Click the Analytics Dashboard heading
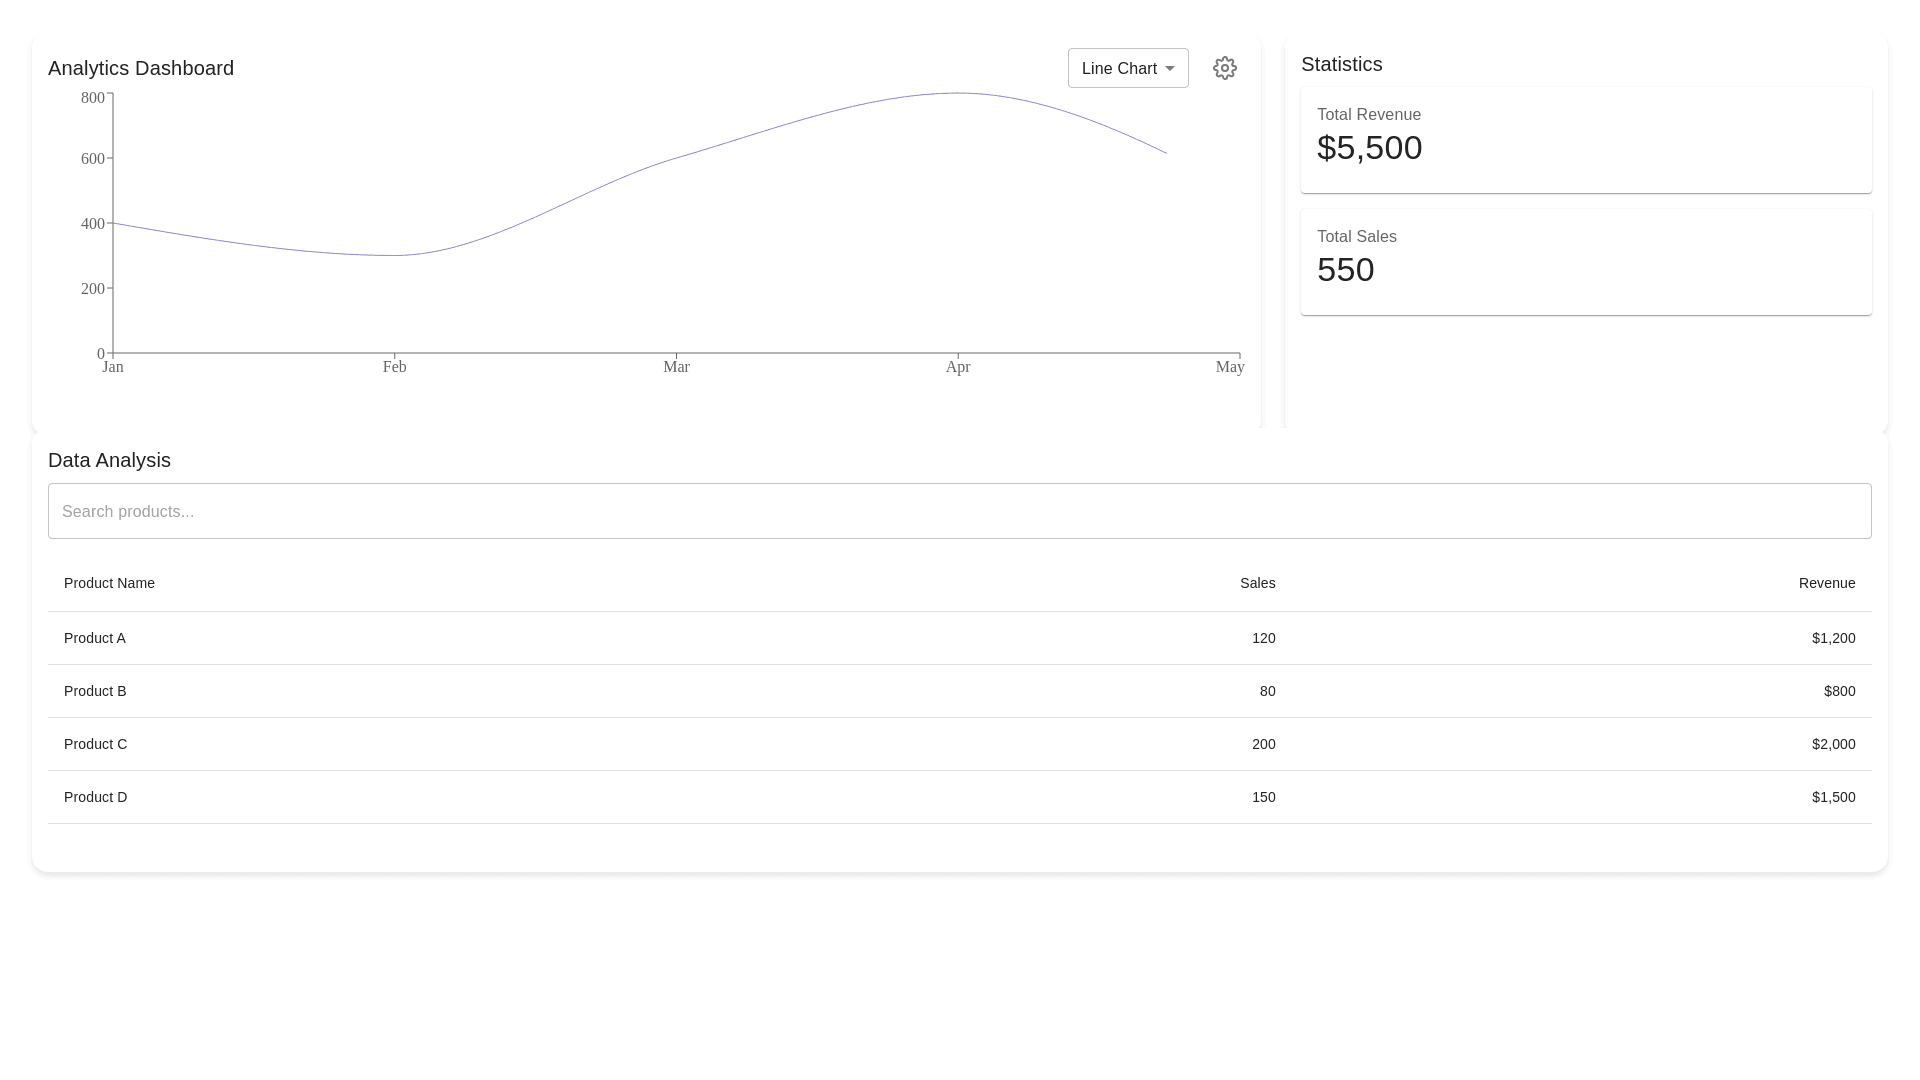Viewport: 1920px width, 1080px height. (x=141, y=68)
